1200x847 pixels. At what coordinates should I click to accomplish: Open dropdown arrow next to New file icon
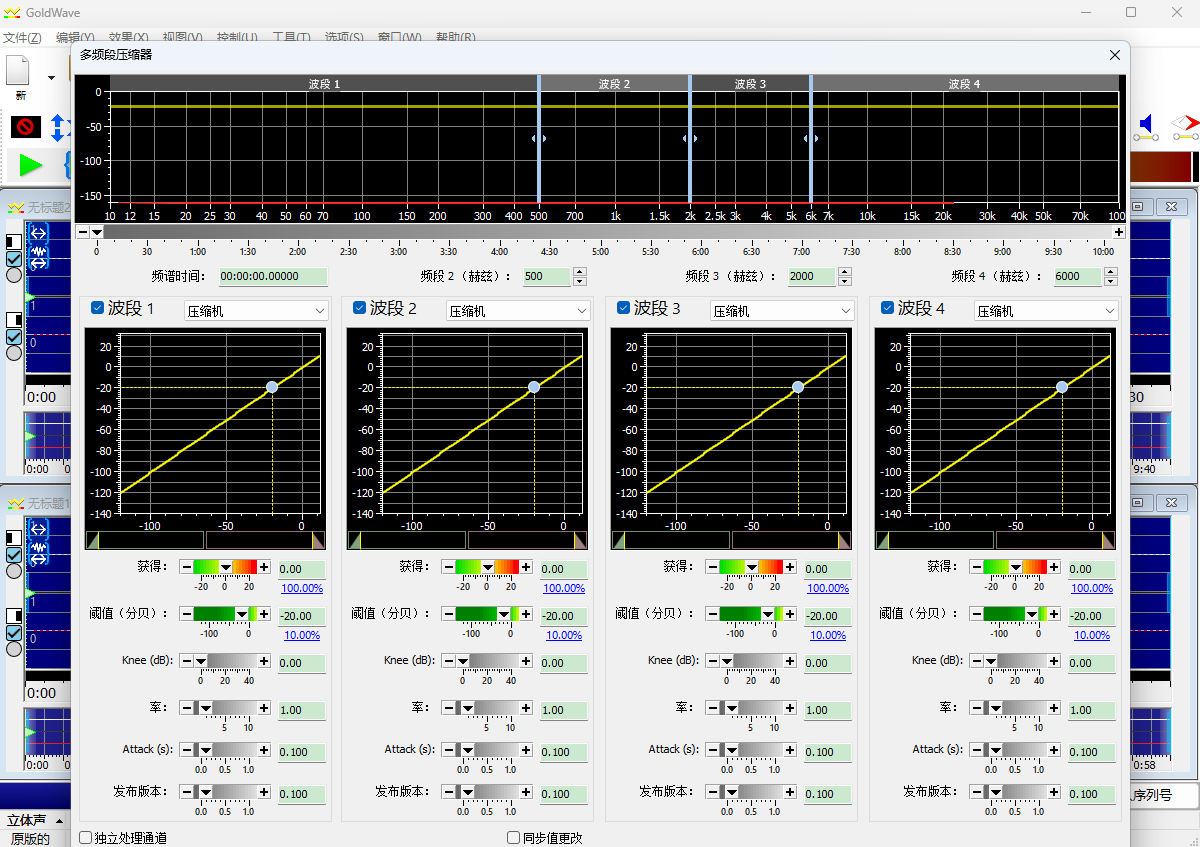[x=51, y=77]
